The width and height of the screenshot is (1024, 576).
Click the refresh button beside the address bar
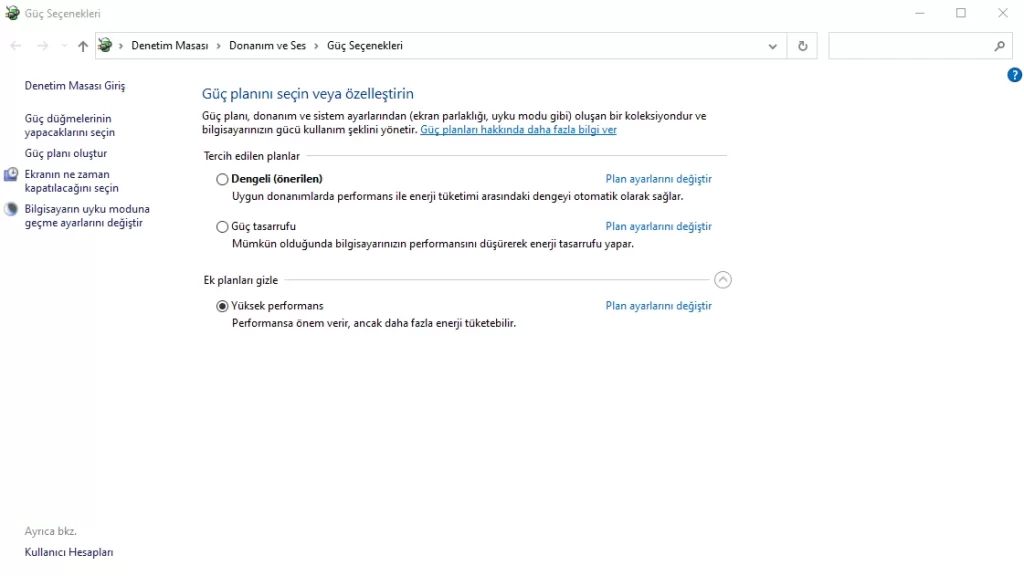tap(802, 46)
